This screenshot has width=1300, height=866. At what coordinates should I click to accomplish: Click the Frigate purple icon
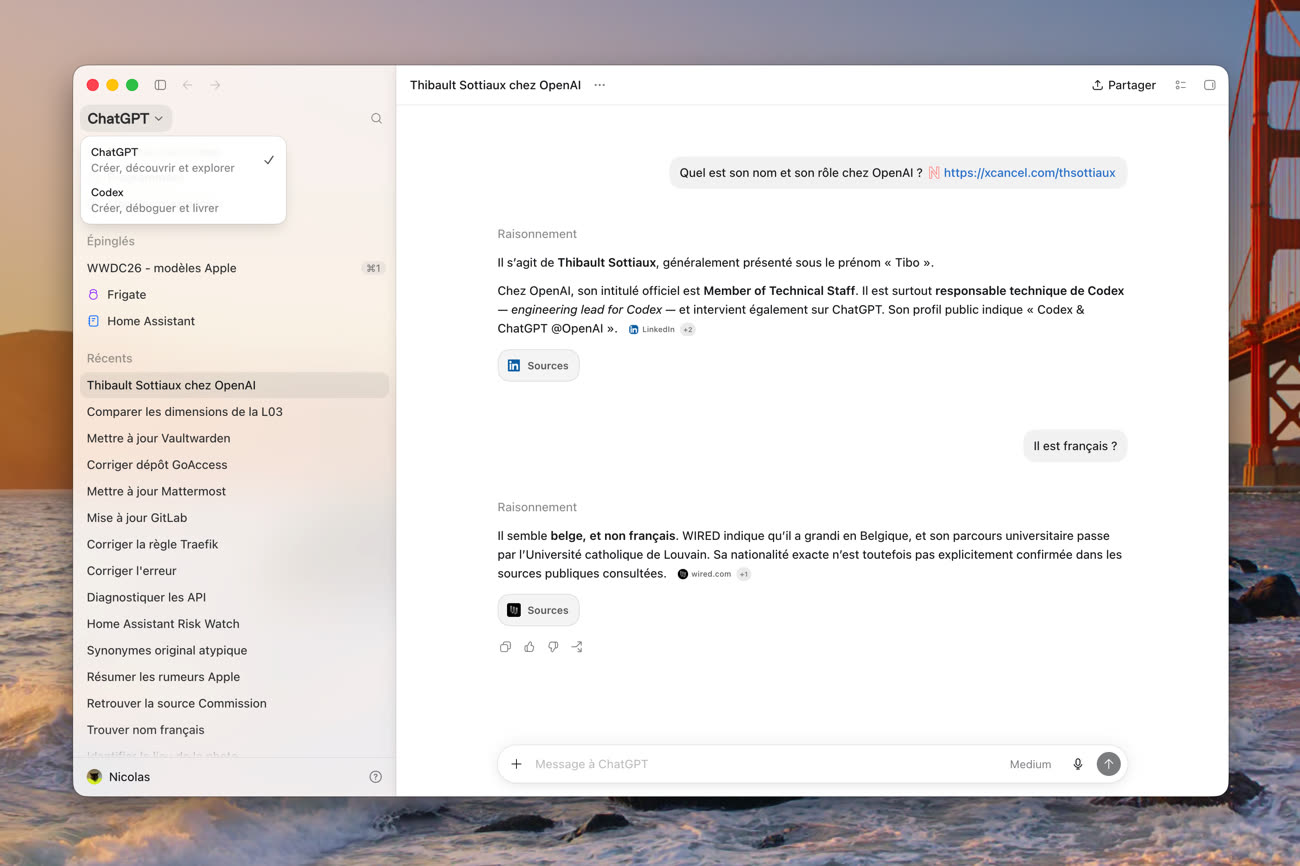tap(94, 294)
